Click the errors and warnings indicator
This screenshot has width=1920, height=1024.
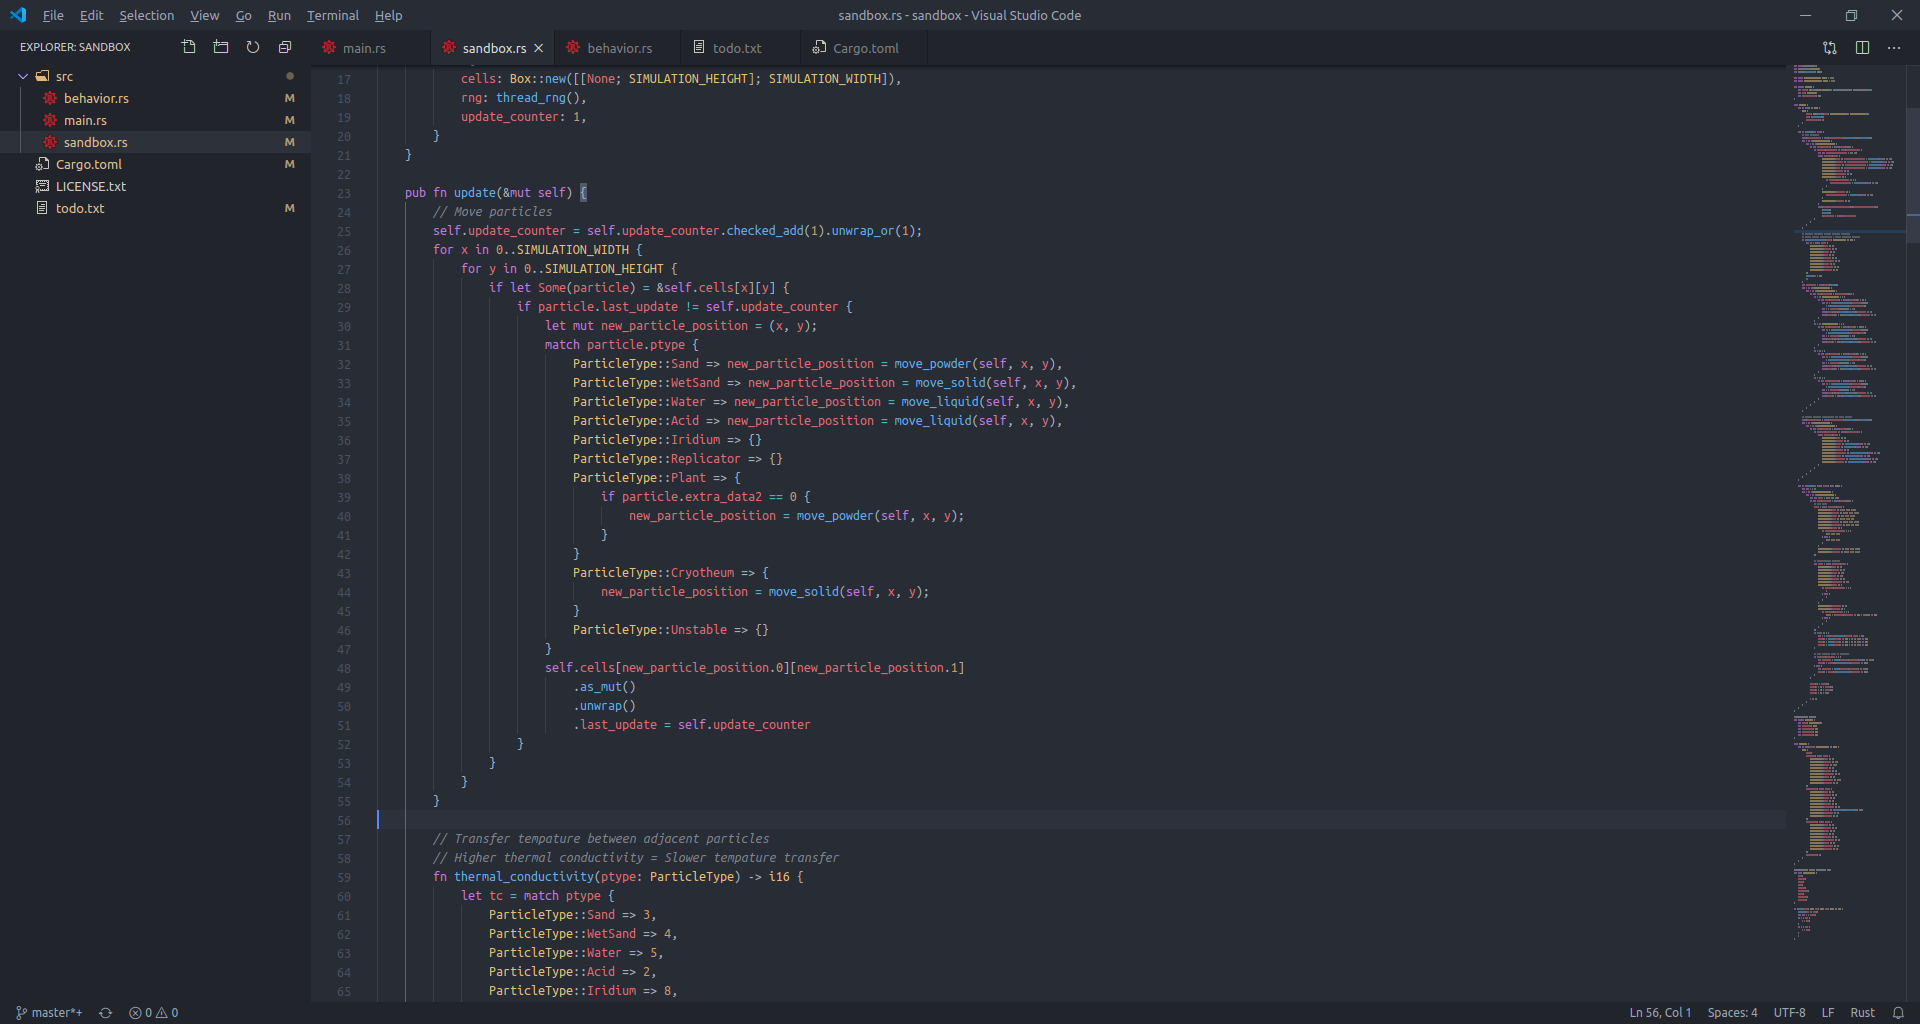[x=154, y=1012]
